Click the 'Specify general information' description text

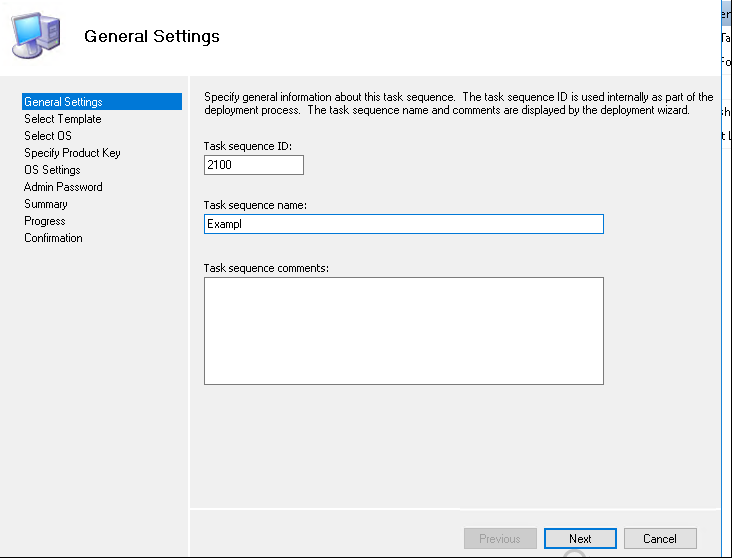pos(458,104)
